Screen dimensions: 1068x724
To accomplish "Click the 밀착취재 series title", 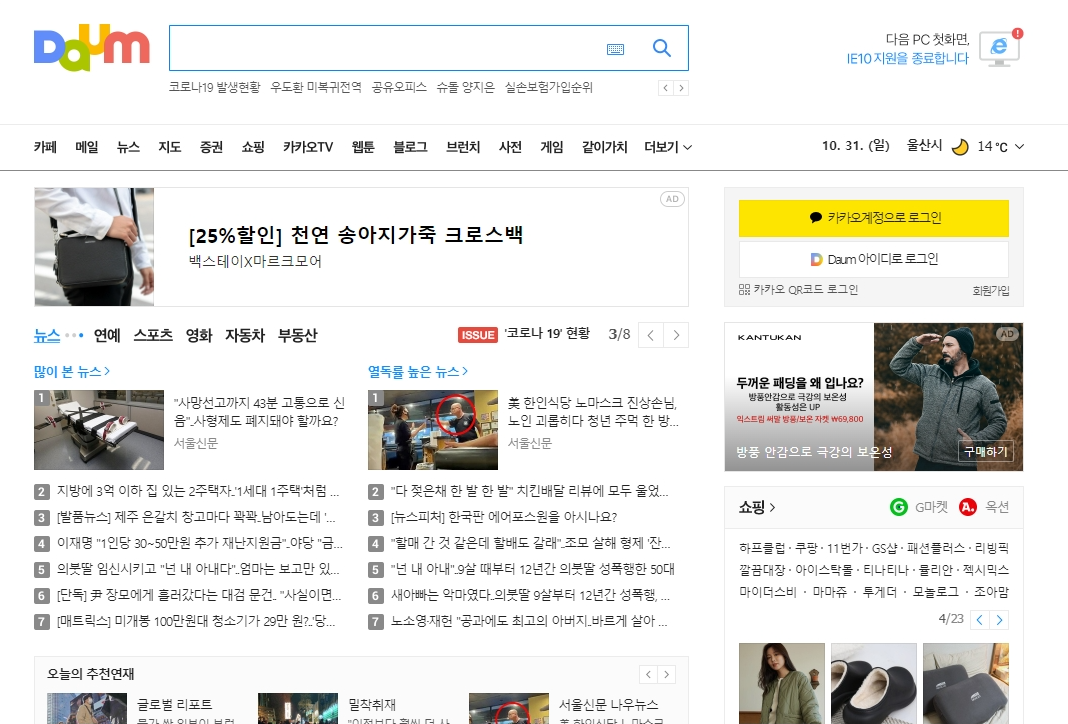I will [372, 704].
